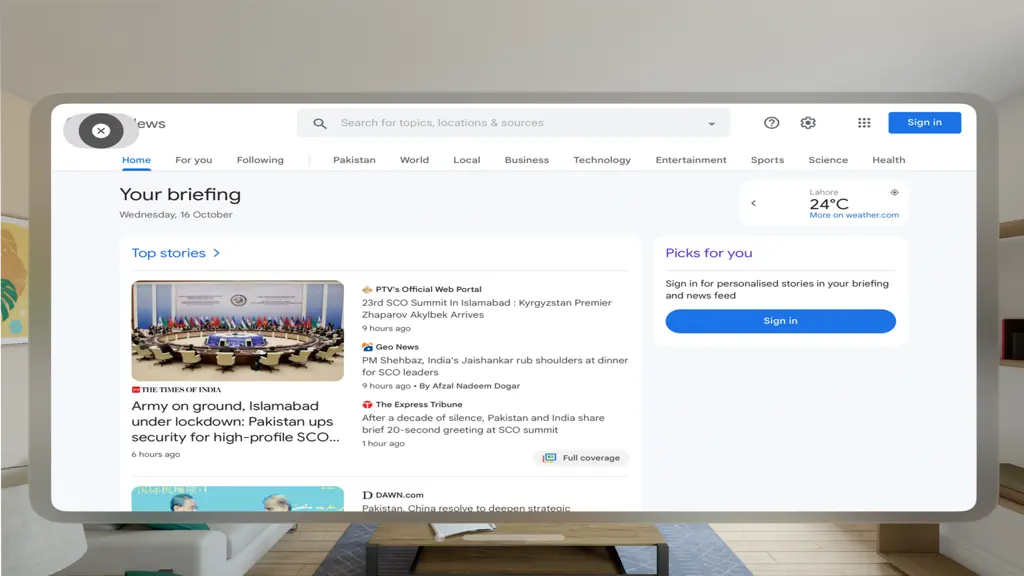The width and height of the screenshot is (1024, 576).
Task: Click the weather location target icon
Action: pyautogui.click(x=894, y=192)
